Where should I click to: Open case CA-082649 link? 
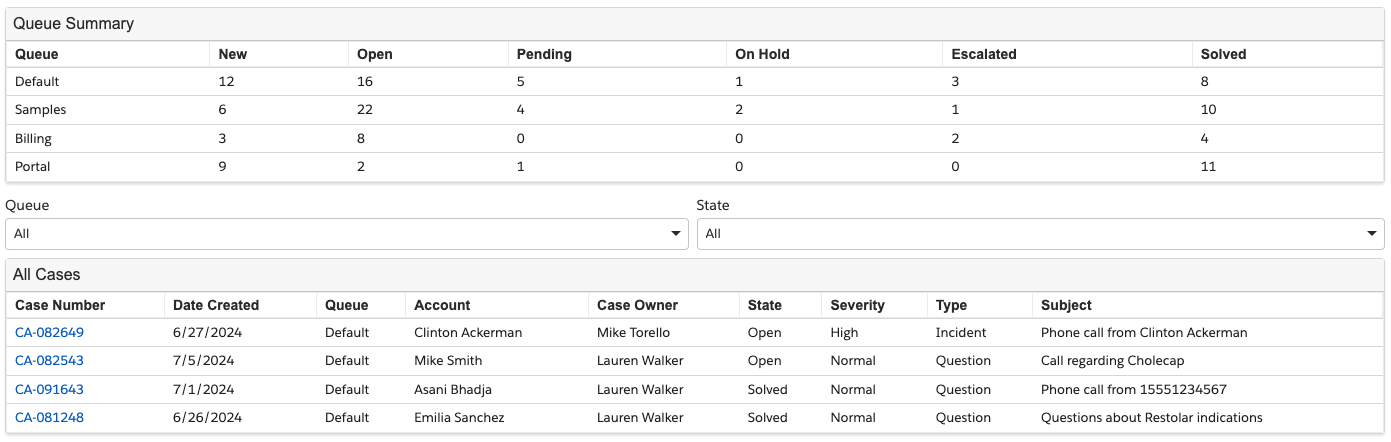click(x=49, y=333)
